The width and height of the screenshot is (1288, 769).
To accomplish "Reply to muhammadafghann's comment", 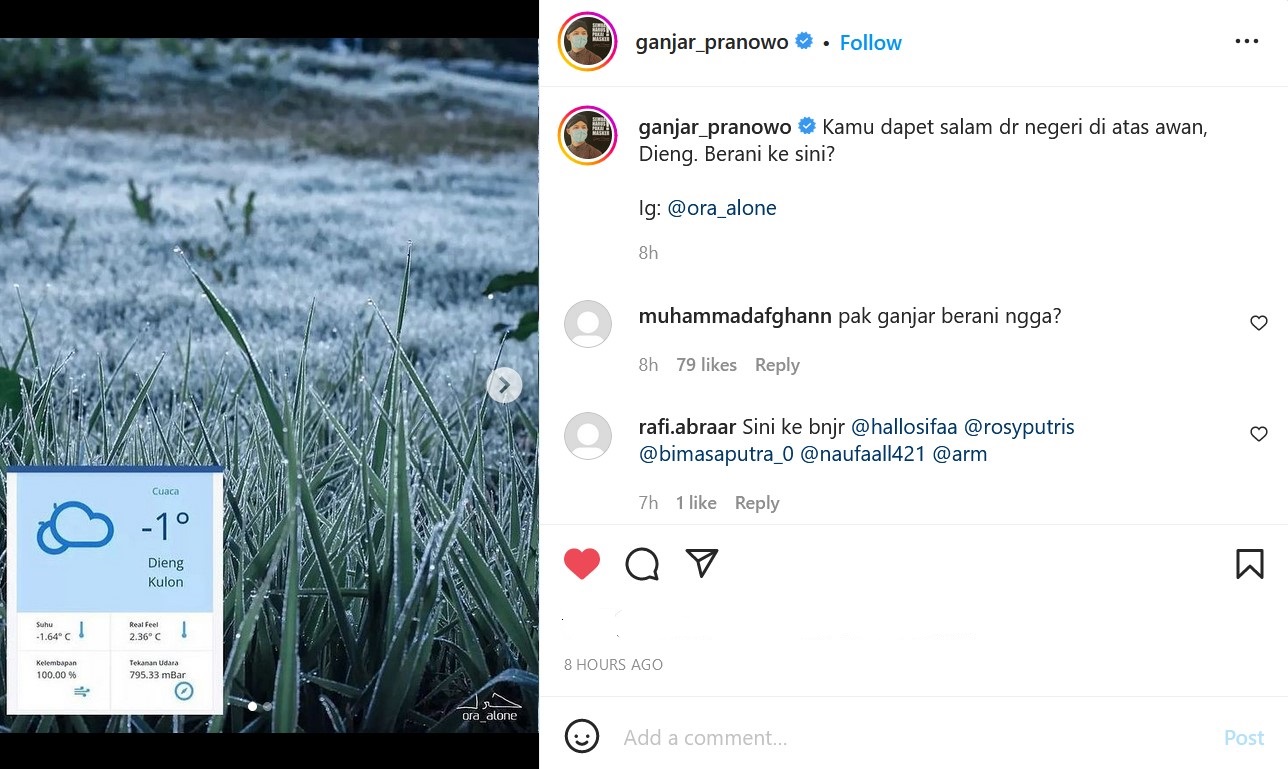I will (777, 365).
